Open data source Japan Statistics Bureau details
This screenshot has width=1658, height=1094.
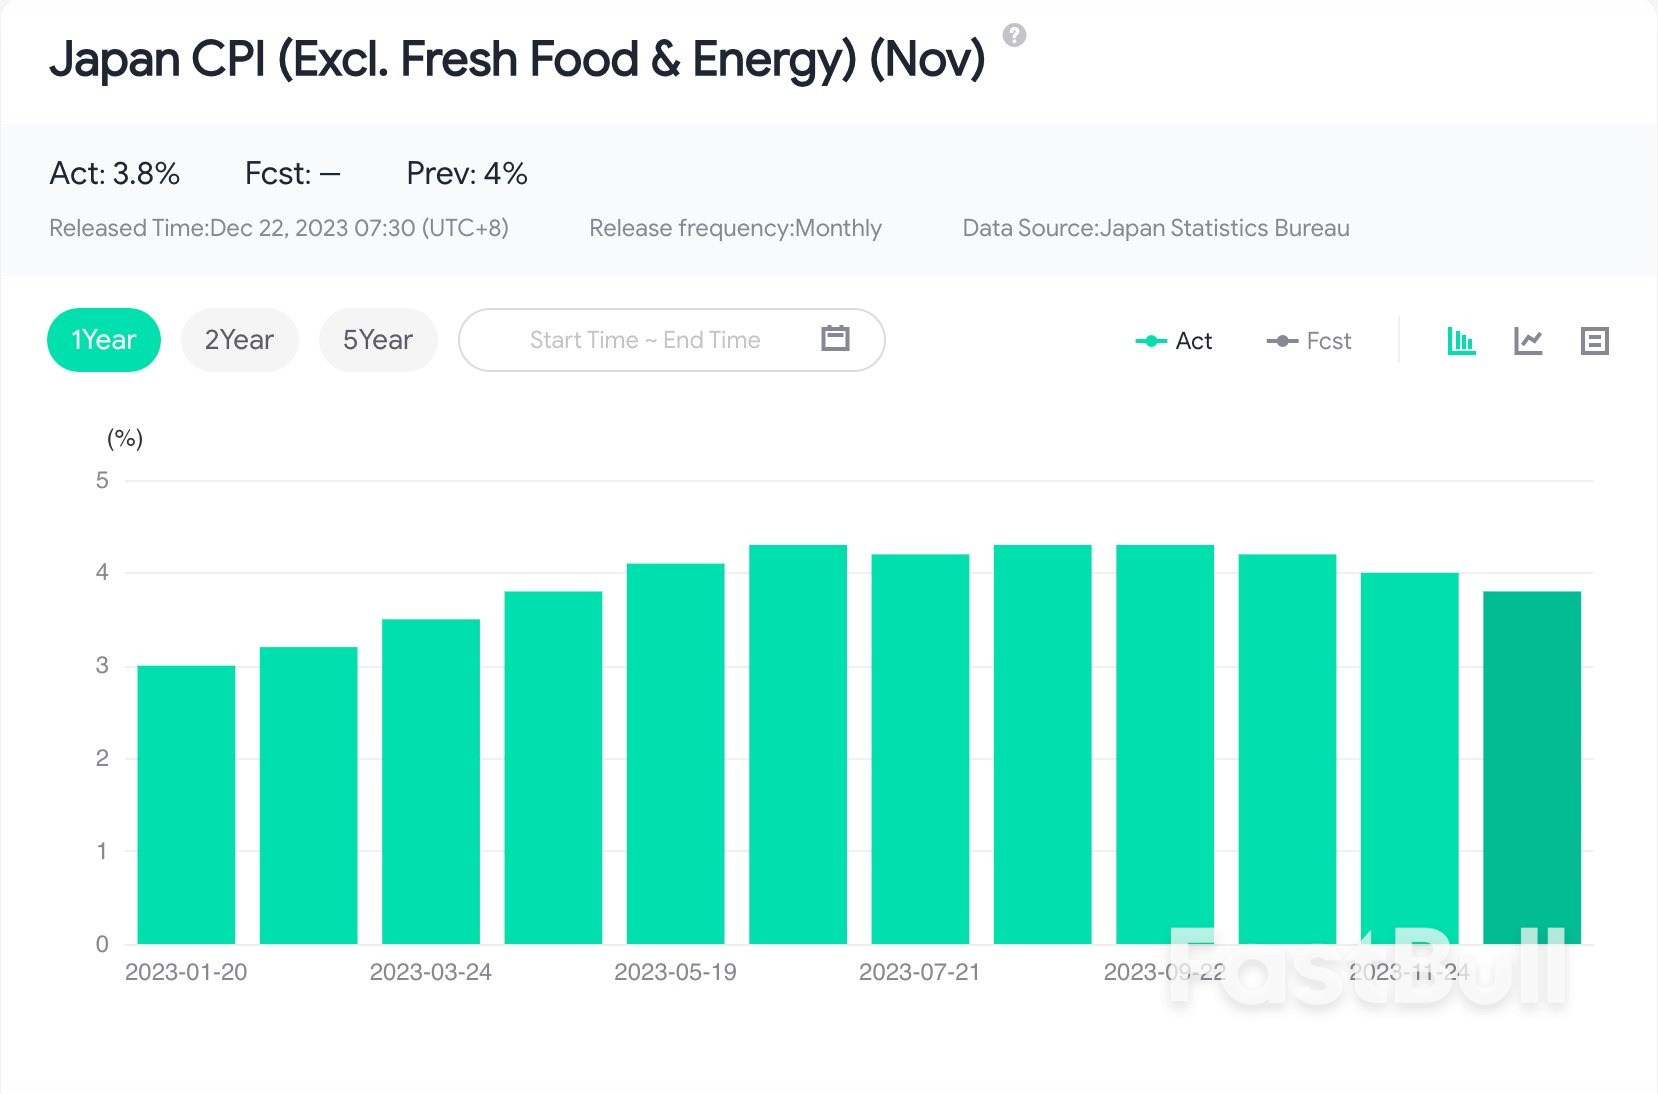tap(1156, 228)
